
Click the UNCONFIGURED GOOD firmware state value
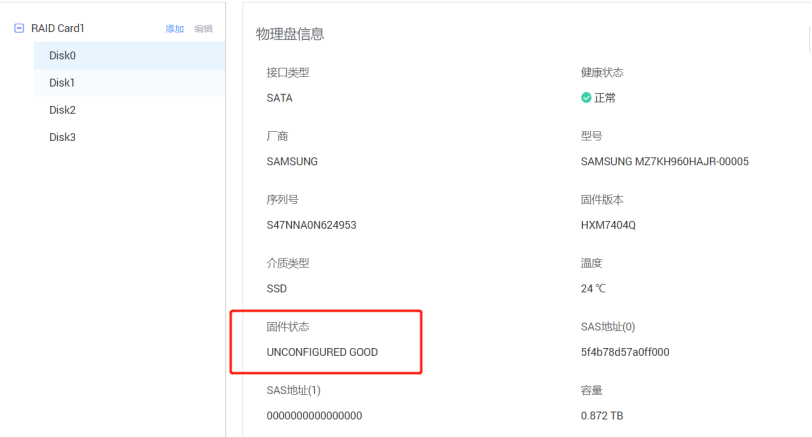coord(322,352)
